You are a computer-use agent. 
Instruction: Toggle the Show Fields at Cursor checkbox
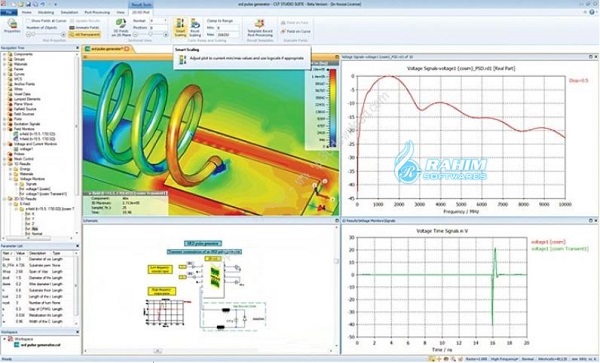click(28, 21)
